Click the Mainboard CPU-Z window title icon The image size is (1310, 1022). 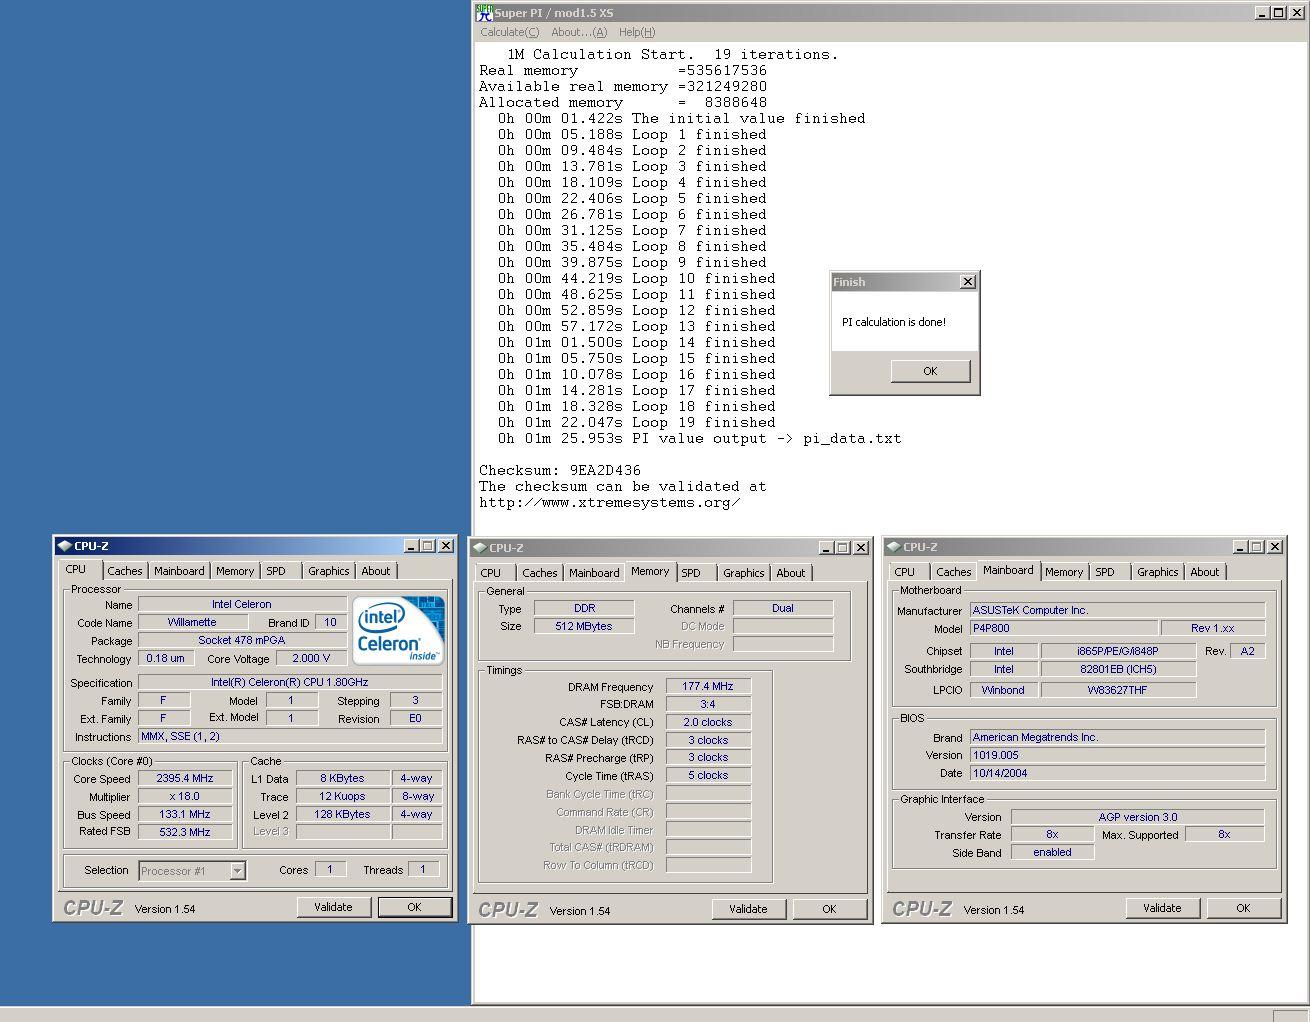point(894,547)
